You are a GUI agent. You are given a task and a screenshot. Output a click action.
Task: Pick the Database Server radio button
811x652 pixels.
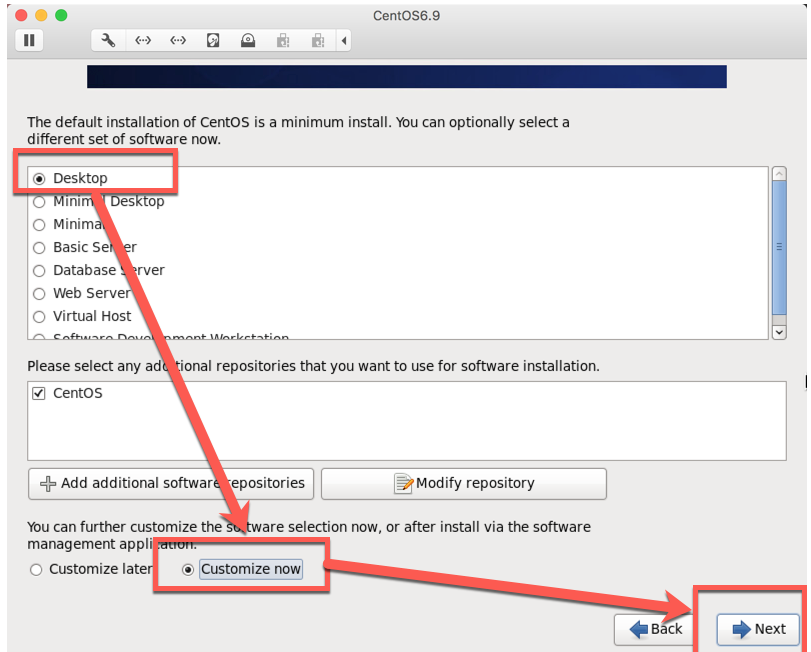40,270
